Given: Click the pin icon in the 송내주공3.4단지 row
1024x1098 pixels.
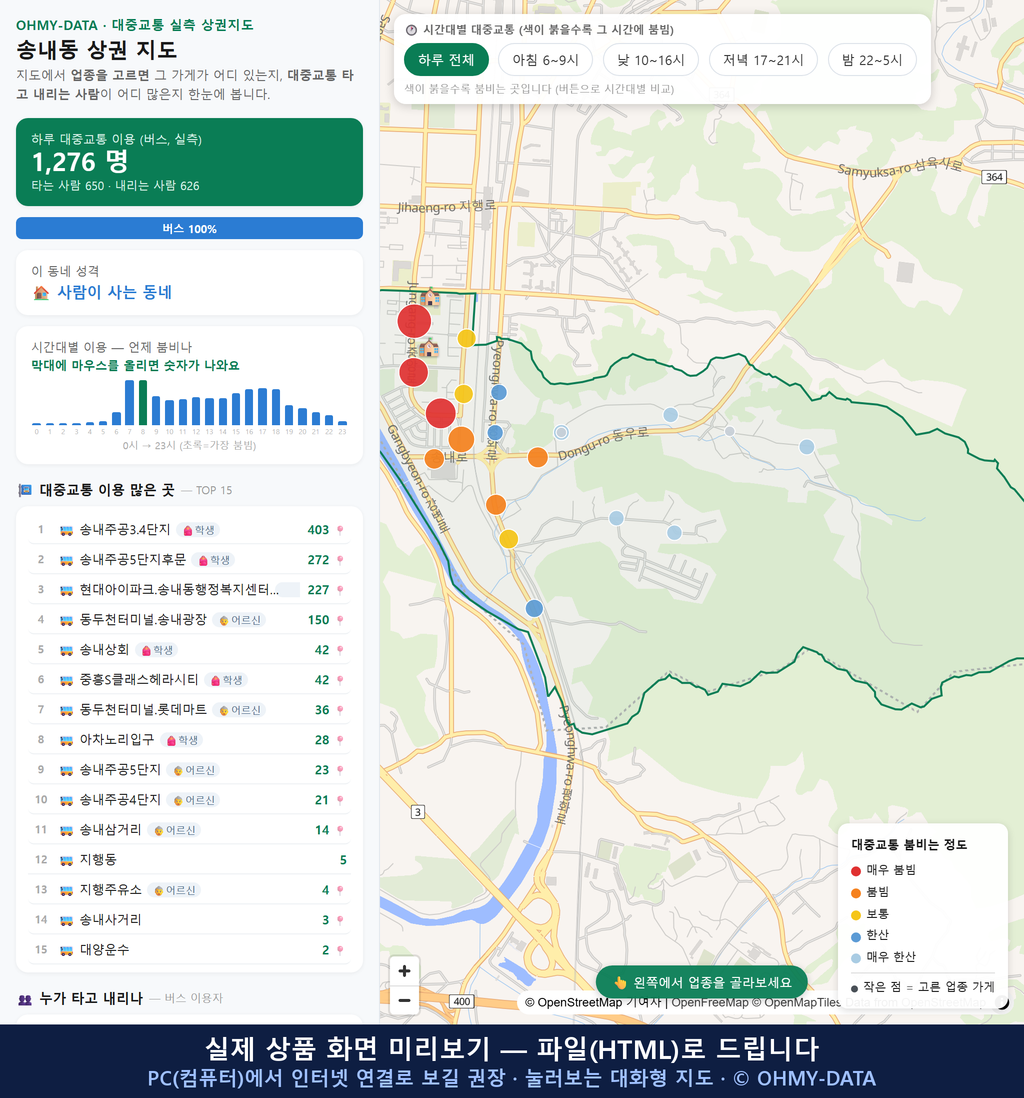Looking at the screenshot, I should 340,530.
